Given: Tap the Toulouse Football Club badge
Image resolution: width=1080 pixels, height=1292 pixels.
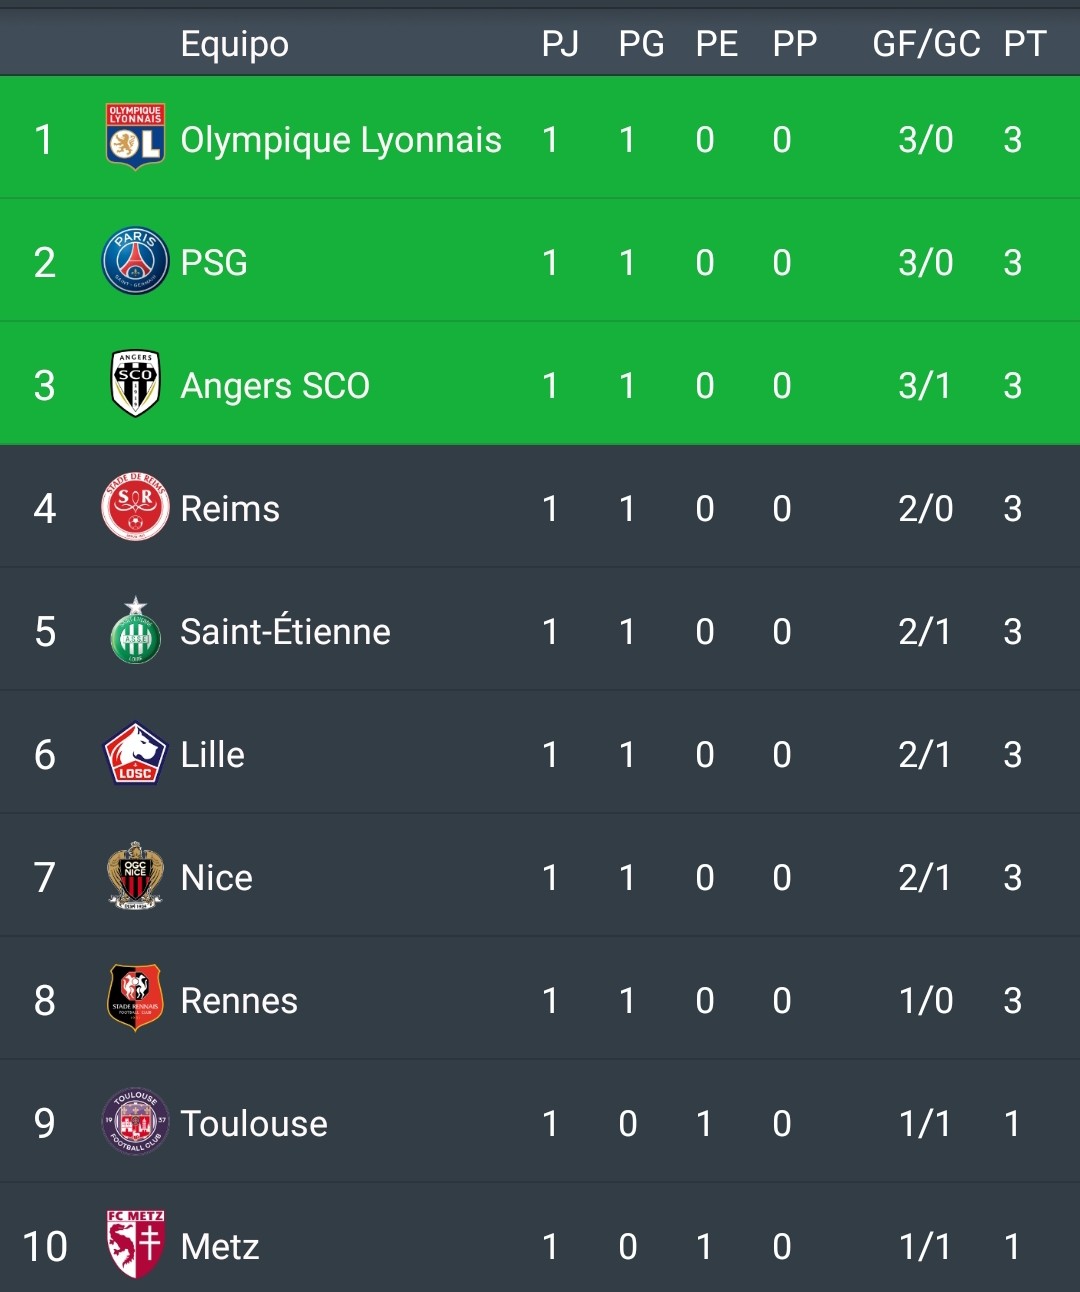Looking at the screenshot, I should (x=135, y=1121).
